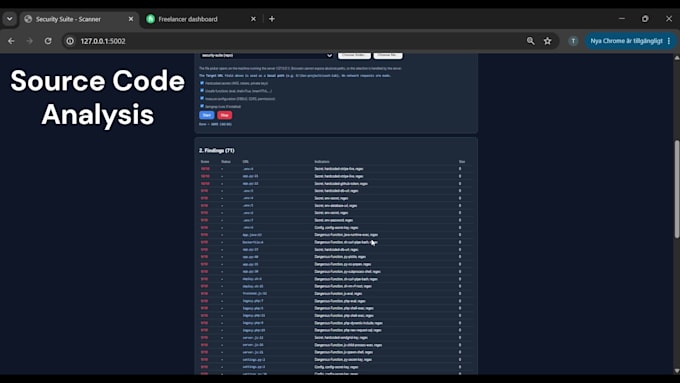Open Chrome profile T avatar

[573, 41]
